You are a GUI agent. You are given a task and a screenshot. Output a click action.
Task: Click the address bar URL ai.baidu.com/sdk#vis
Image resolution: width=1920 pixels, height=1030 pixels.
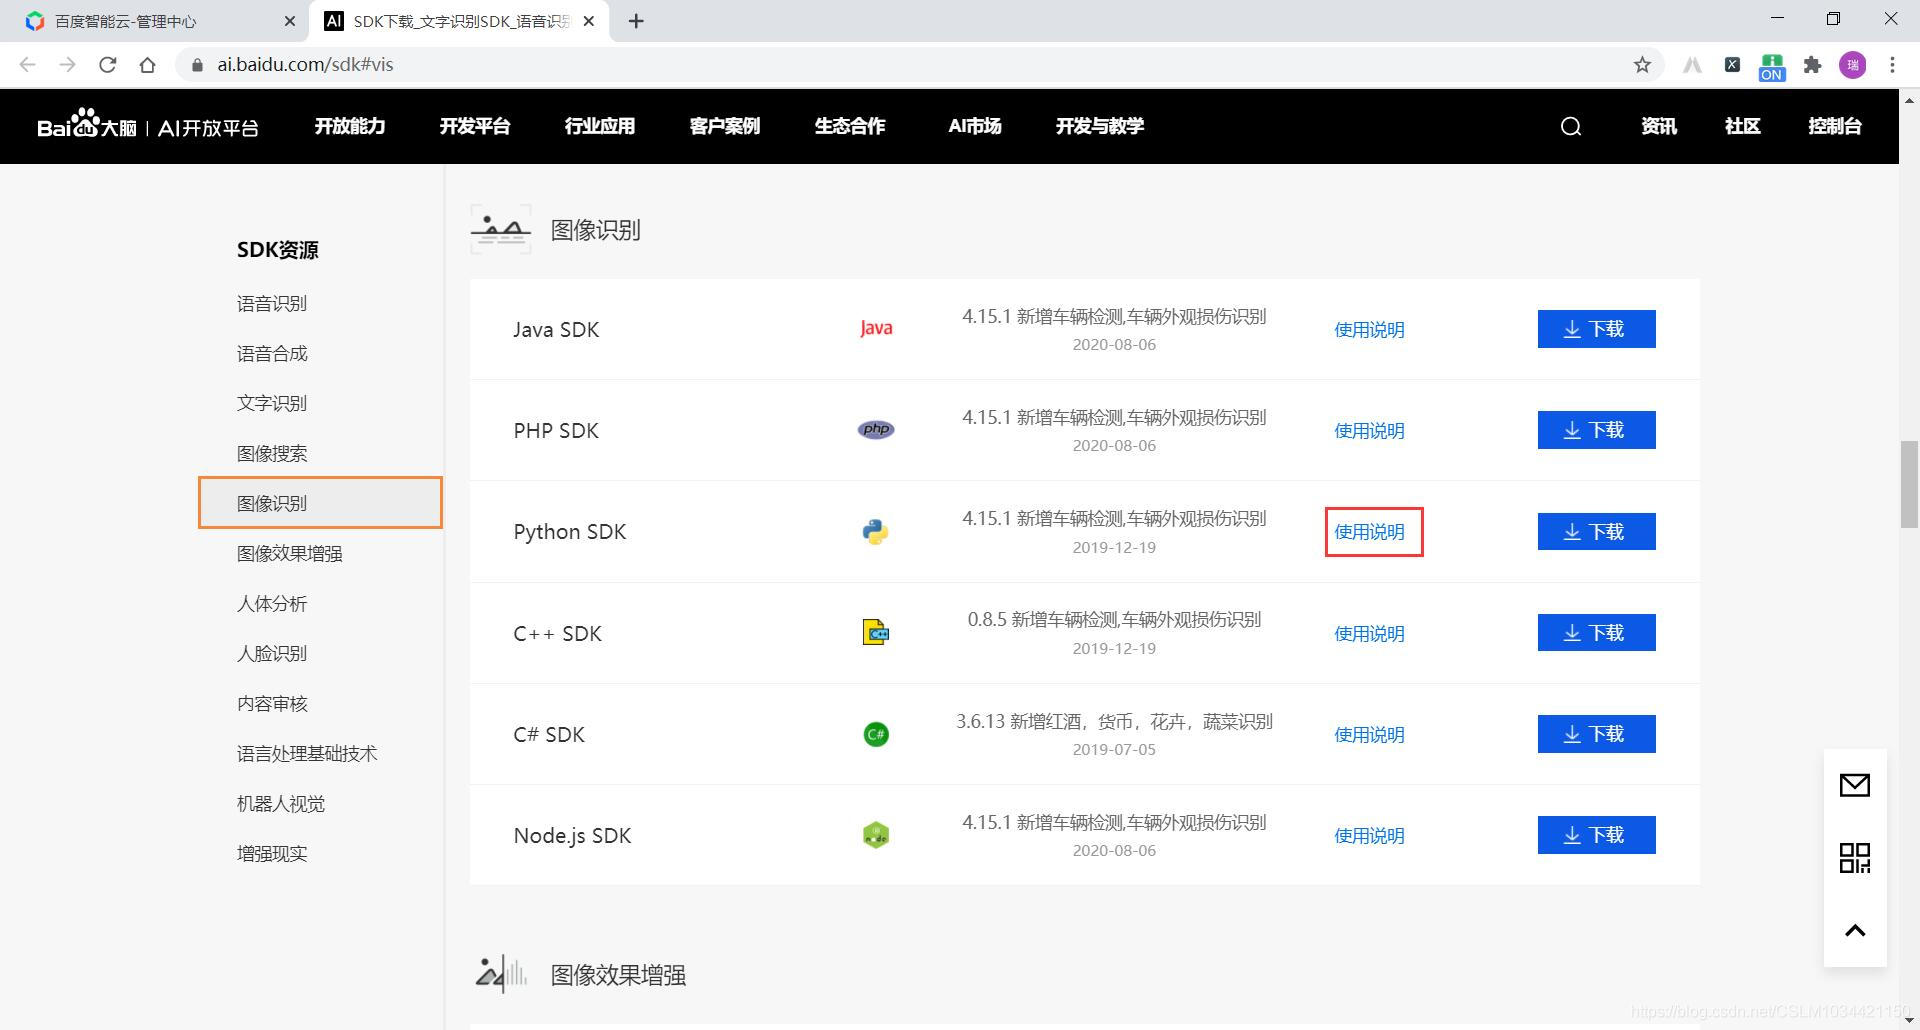(x=305, y=64)
